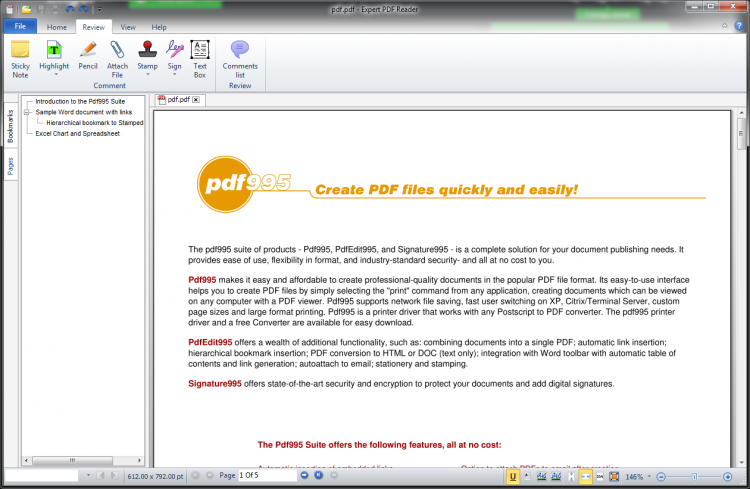
Task: Select Hierarchical bookmark to Stamped item
Action: click(95, 122)
